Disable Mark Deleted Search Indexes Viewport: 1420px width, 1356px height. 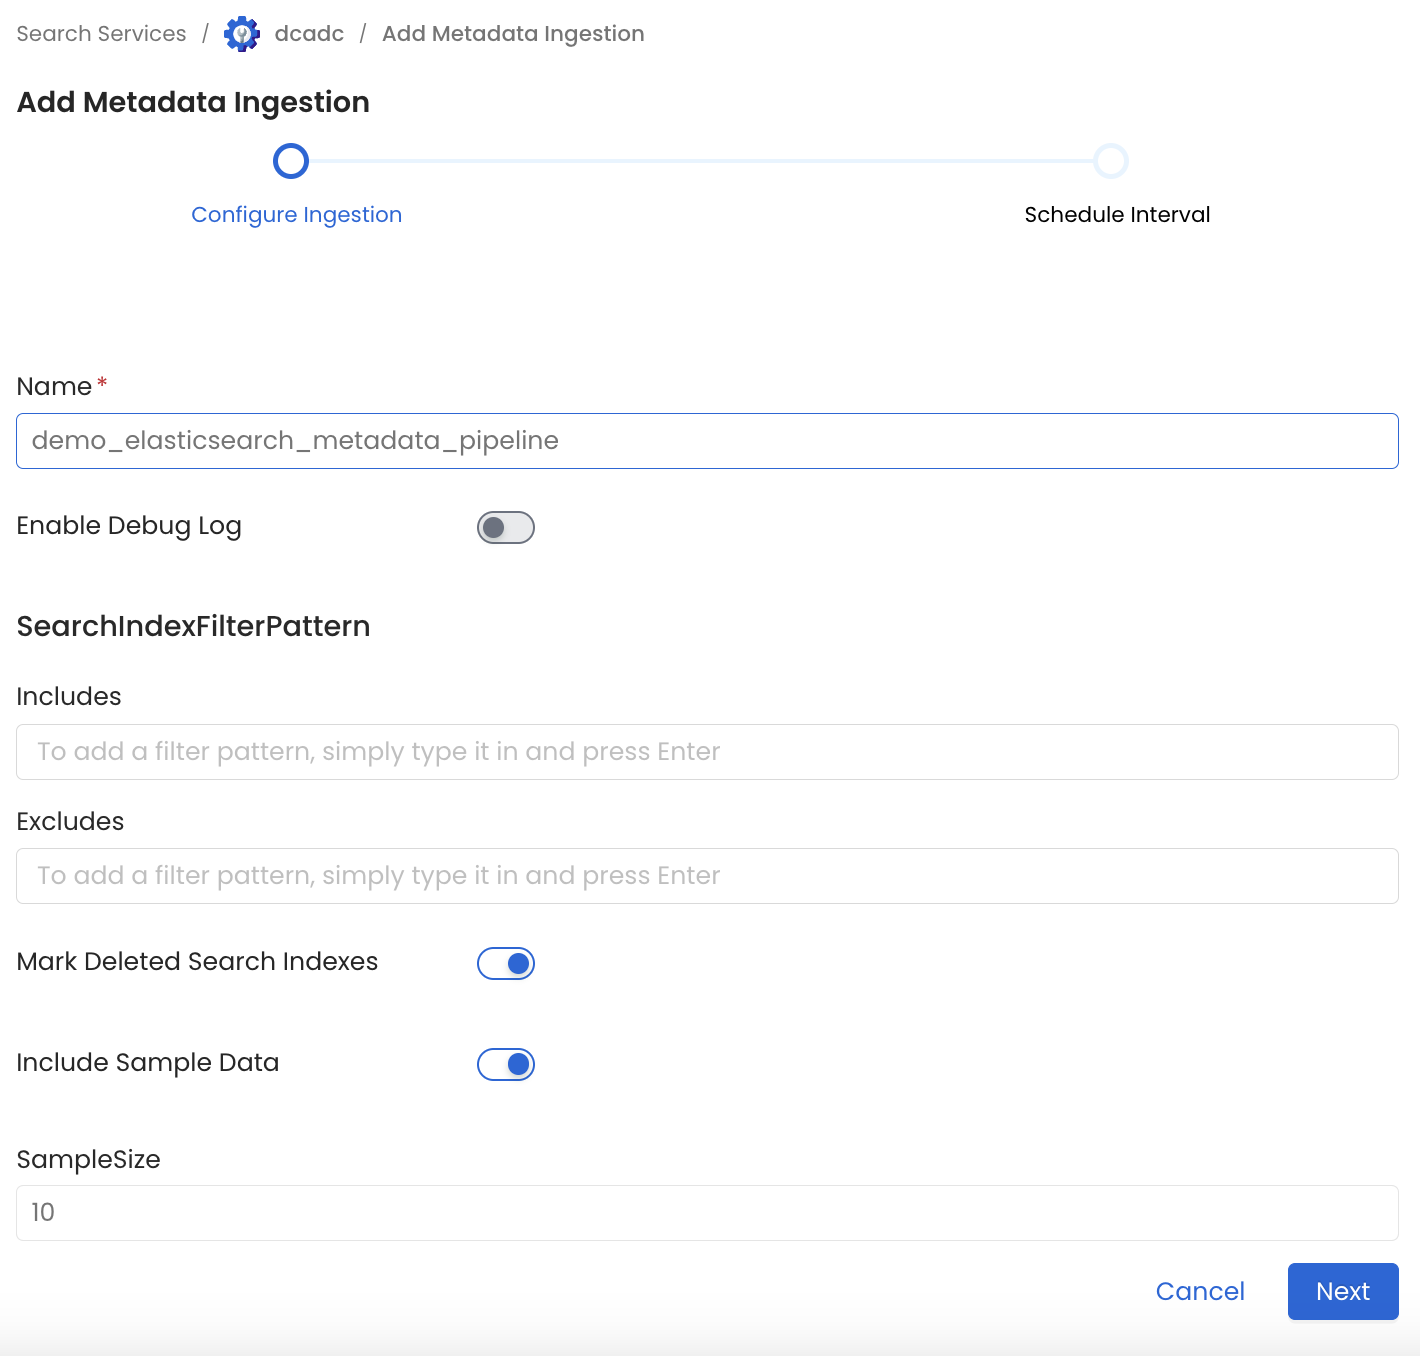[505, 963]
